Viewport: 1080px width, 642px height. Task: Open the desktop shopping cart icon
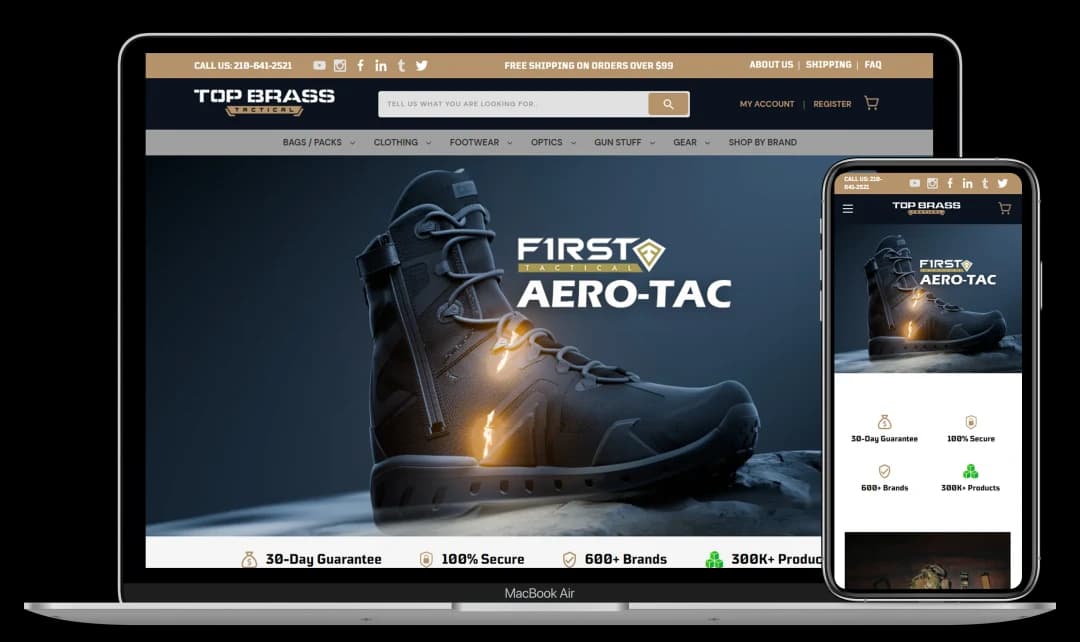click(871, 103)
